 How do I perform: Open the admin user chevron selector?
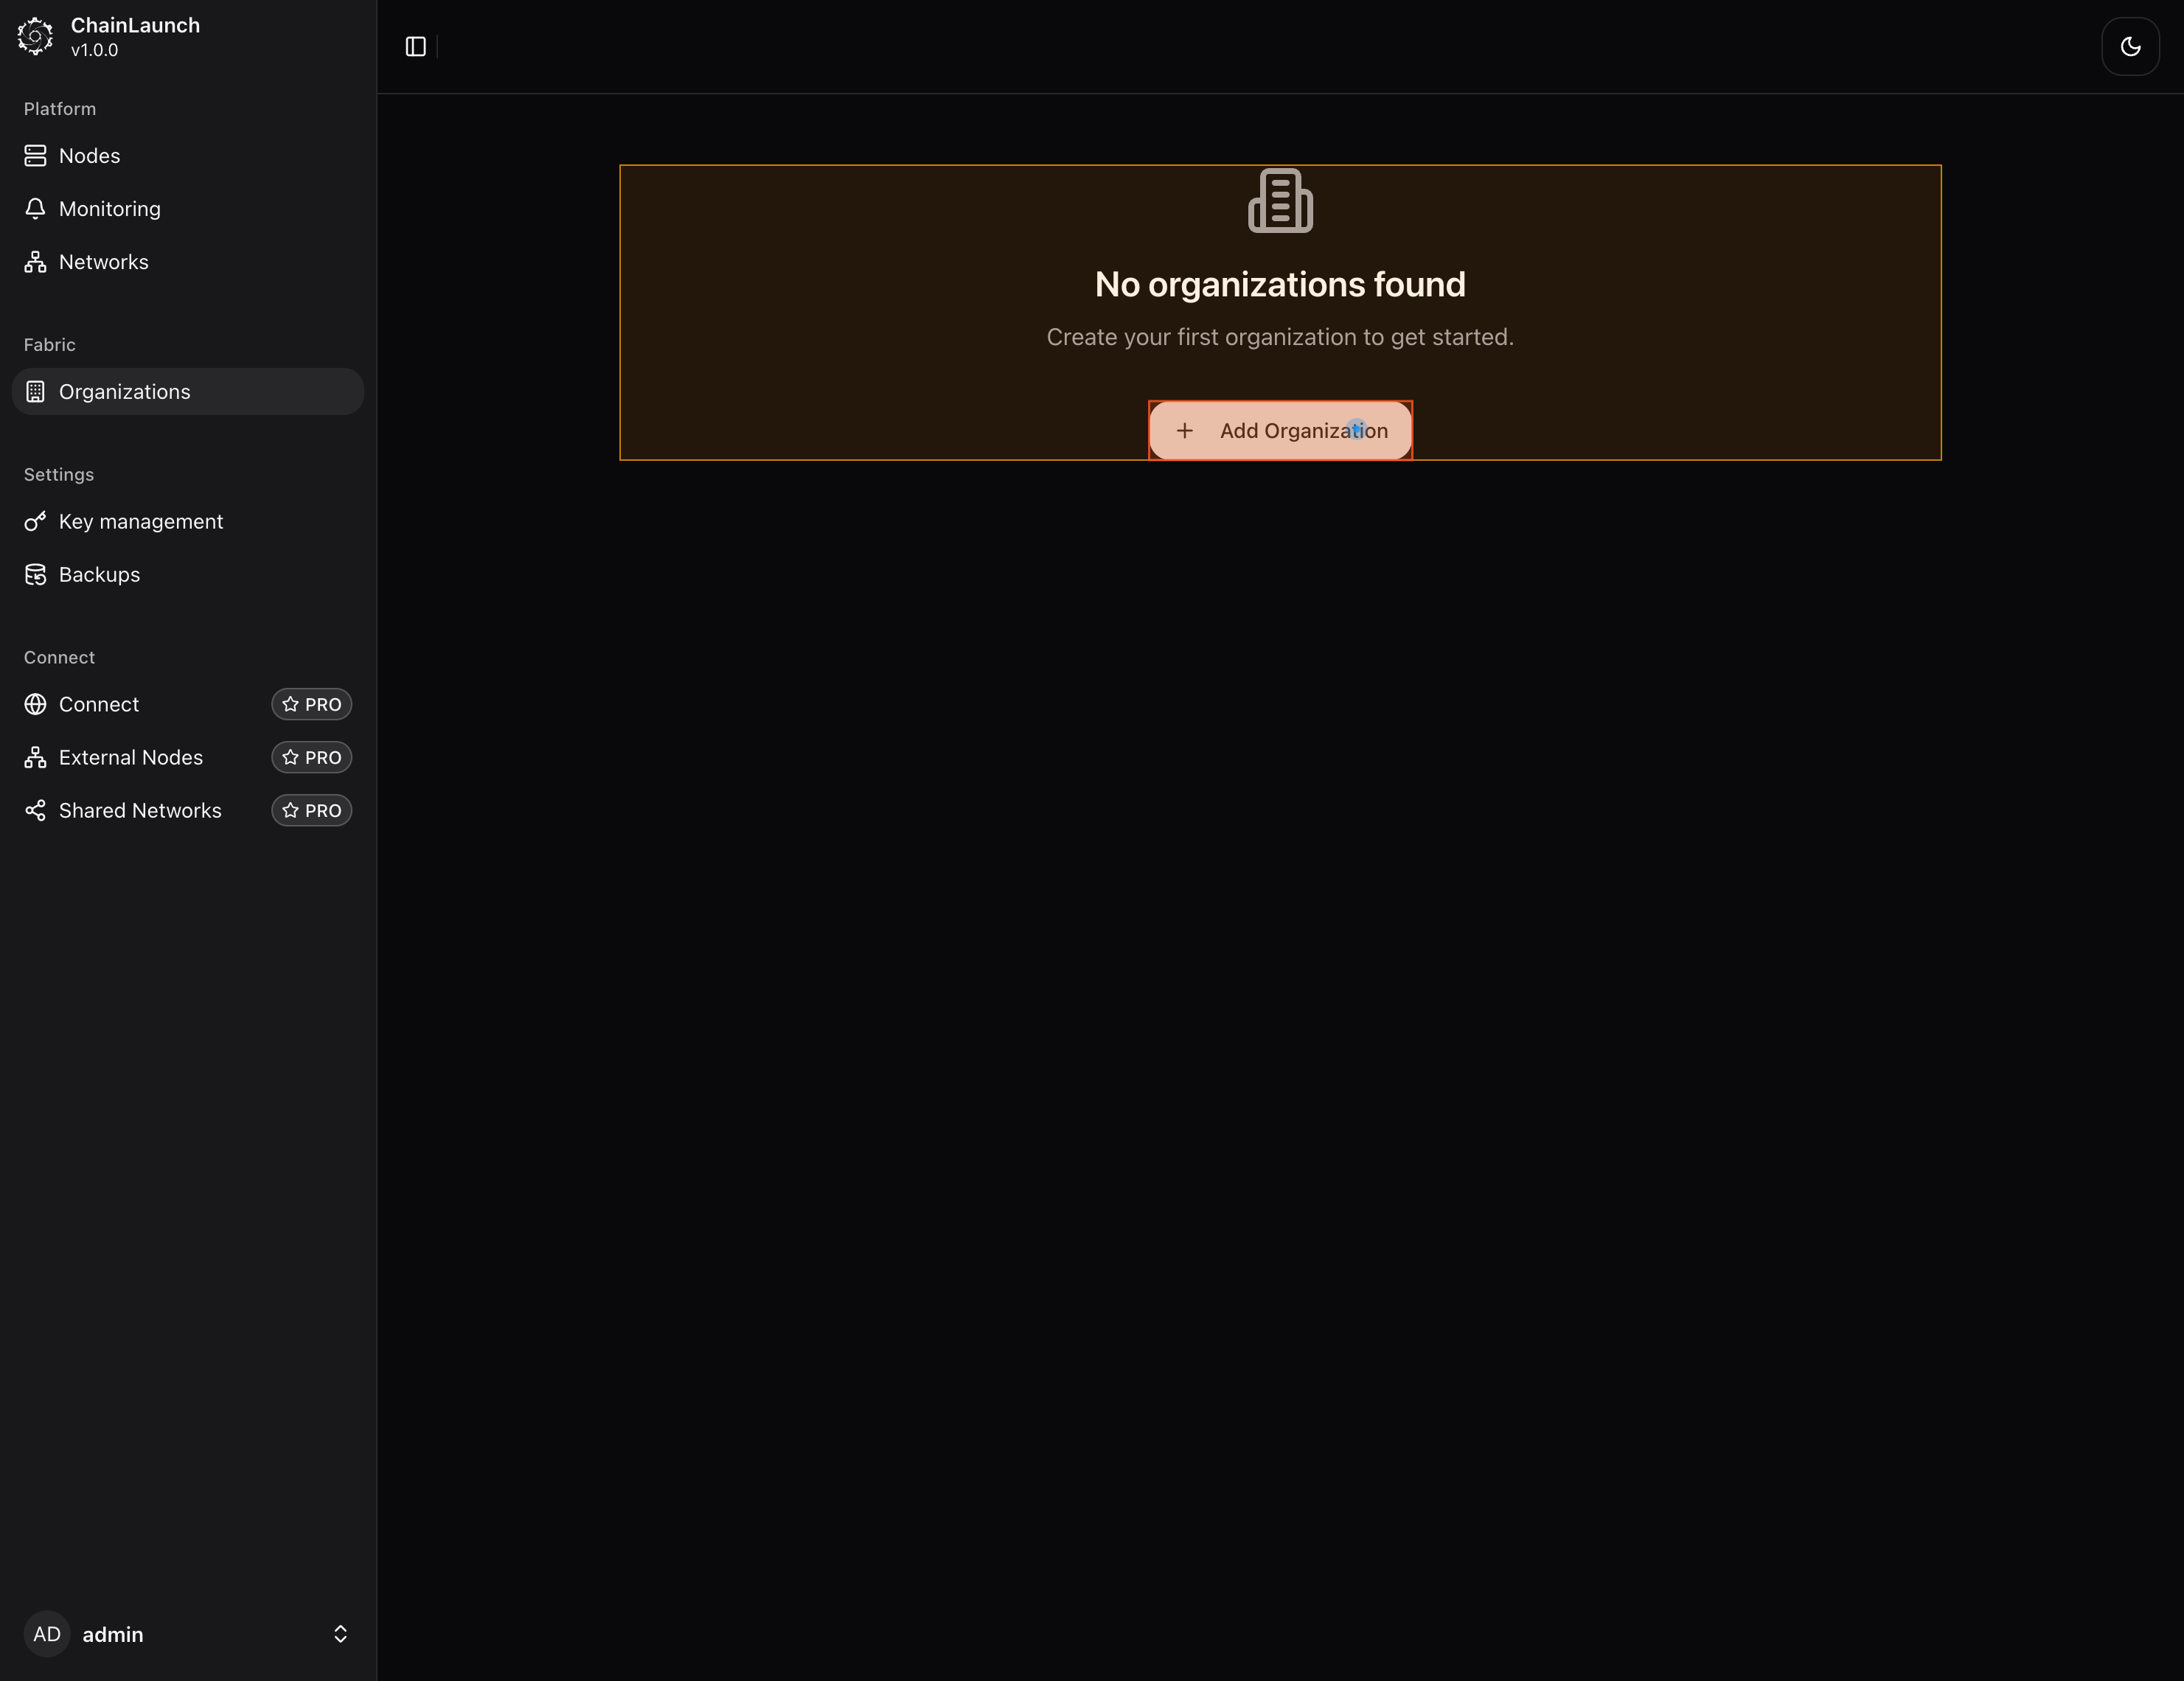click(340, 1634)
